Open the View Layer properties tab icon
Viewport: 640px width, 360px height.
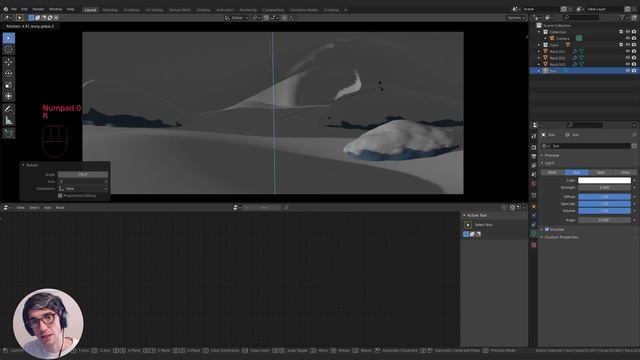pyautogui.click(x=533, y=166)
